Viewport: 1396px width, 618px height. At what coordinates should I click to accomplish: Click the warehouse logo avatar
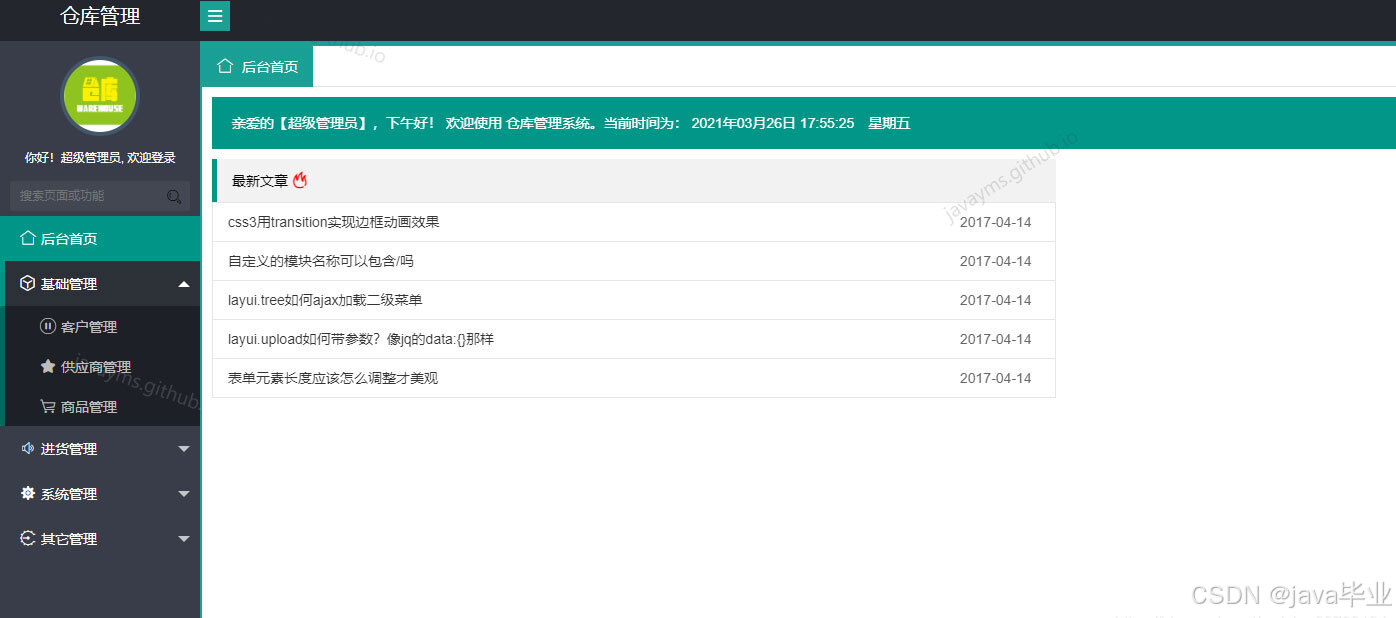click(x=99, y=96)
